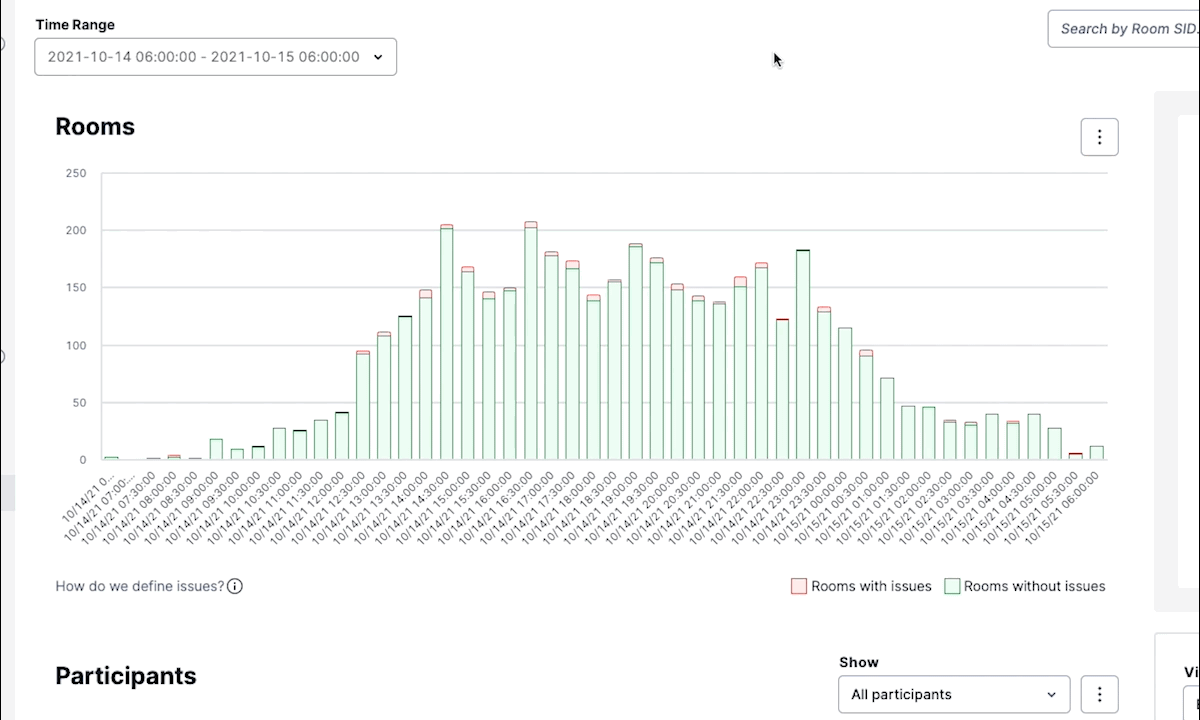Click the 10/14/21 23:00:00 bar
This screenshot has width=1200, height=720.
803,355
